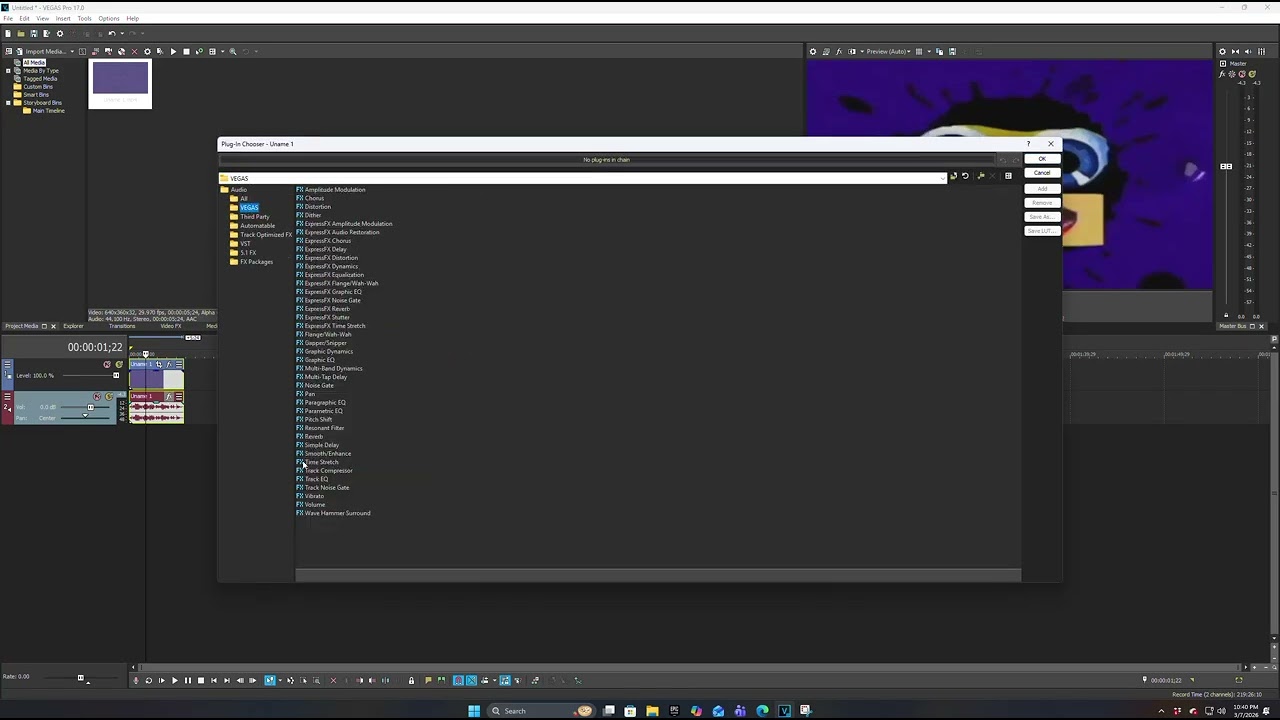Toggle loop playback in transport bar
The width and height of the screenshot is (1280, 720).
coord(149,680)
